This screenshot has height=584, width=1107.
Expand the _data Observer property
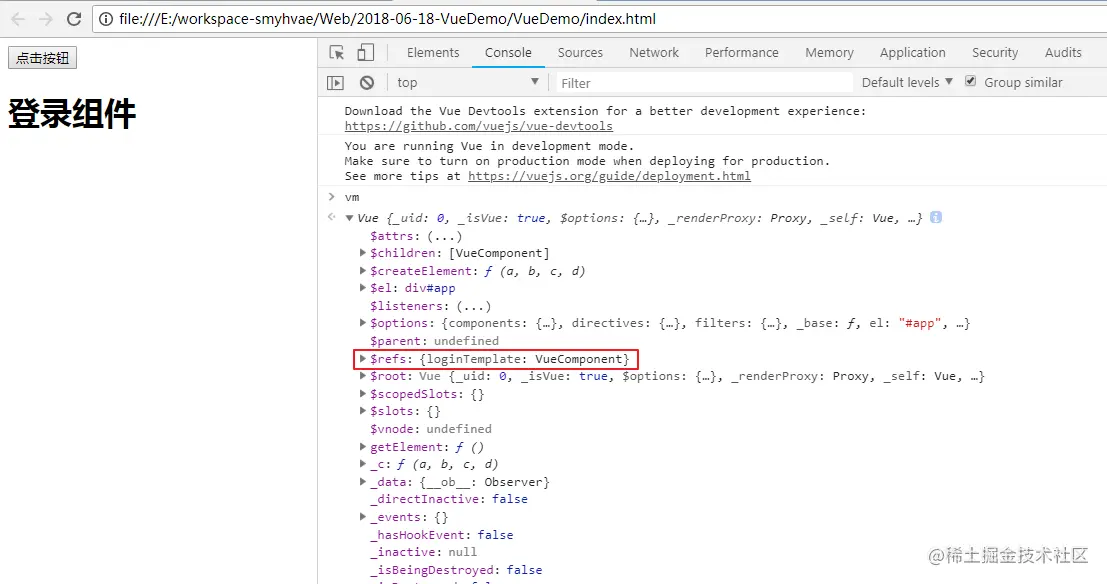click(x=363, y=482)
